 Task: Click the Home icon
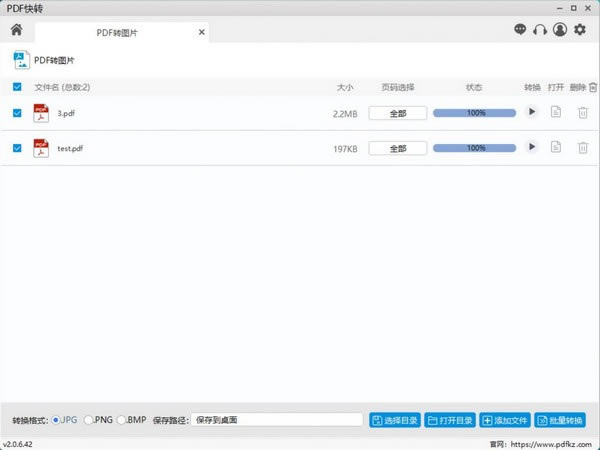pos(16,30)
